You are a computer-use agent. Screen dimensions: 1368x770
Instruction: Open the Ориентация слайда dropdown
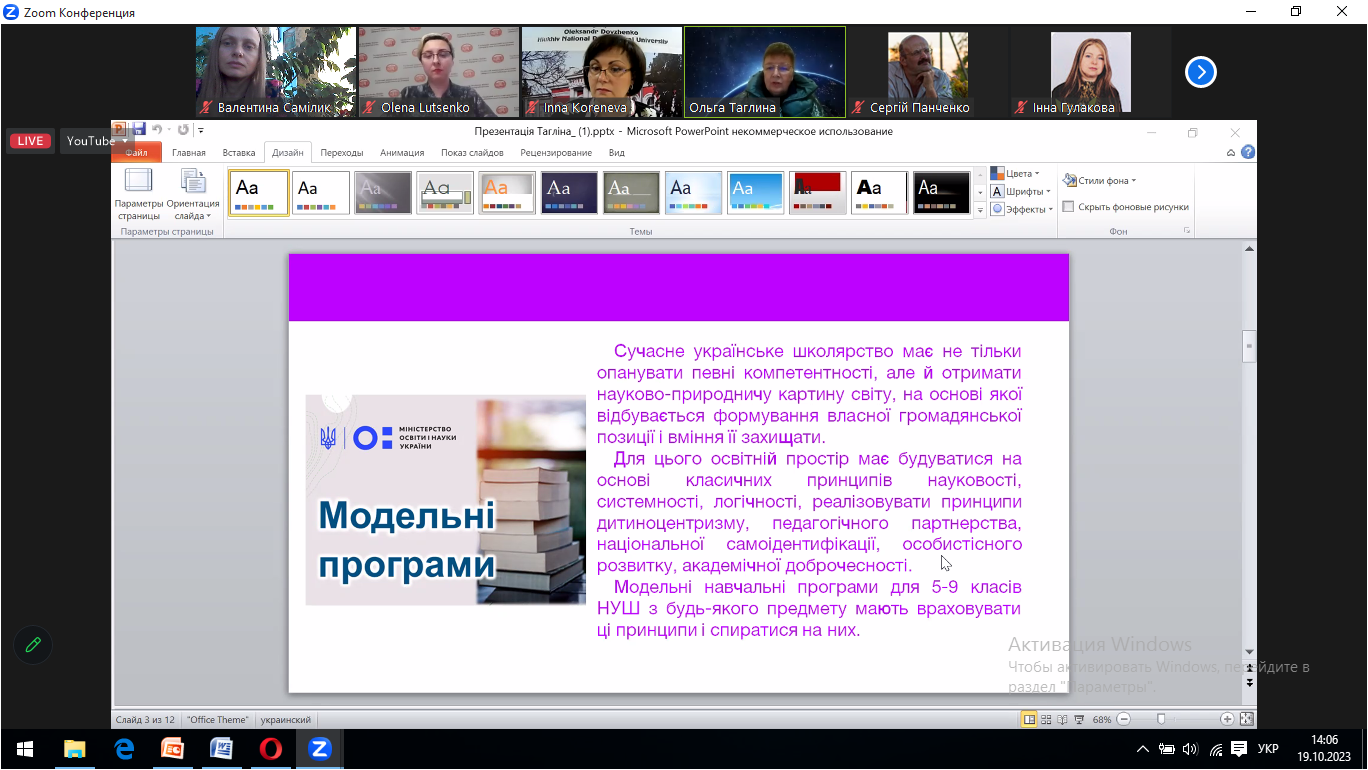pyautogui.click(x=193, y=194)
